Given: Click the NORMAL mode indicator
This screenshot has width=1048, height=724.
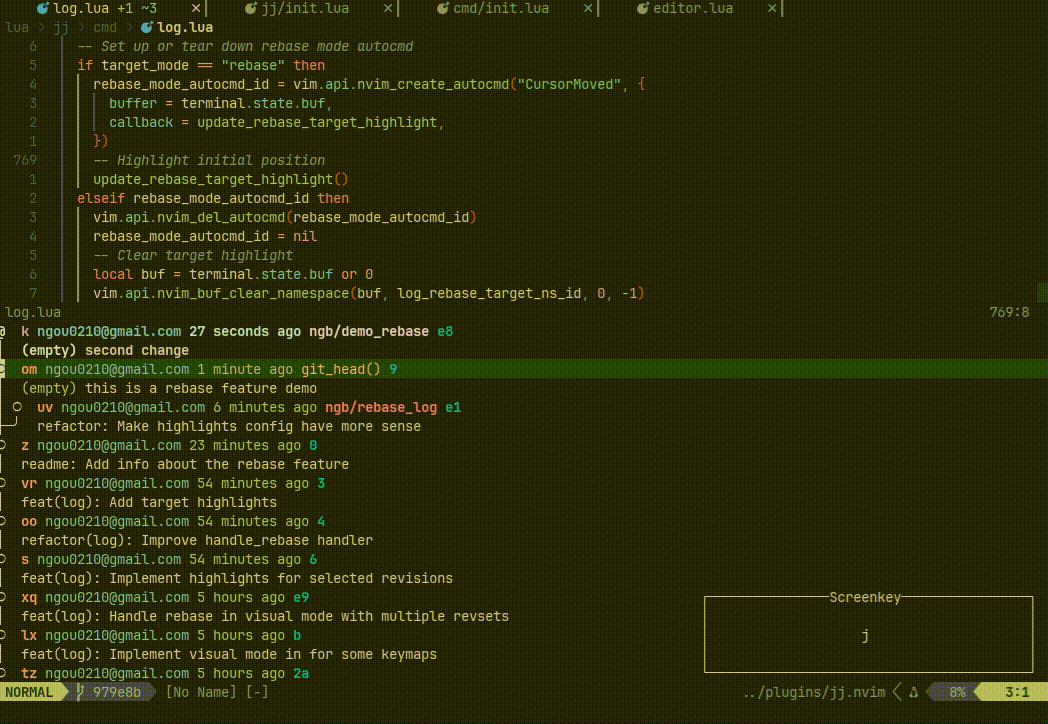Looking at the screenshot, I should point(29,692).
